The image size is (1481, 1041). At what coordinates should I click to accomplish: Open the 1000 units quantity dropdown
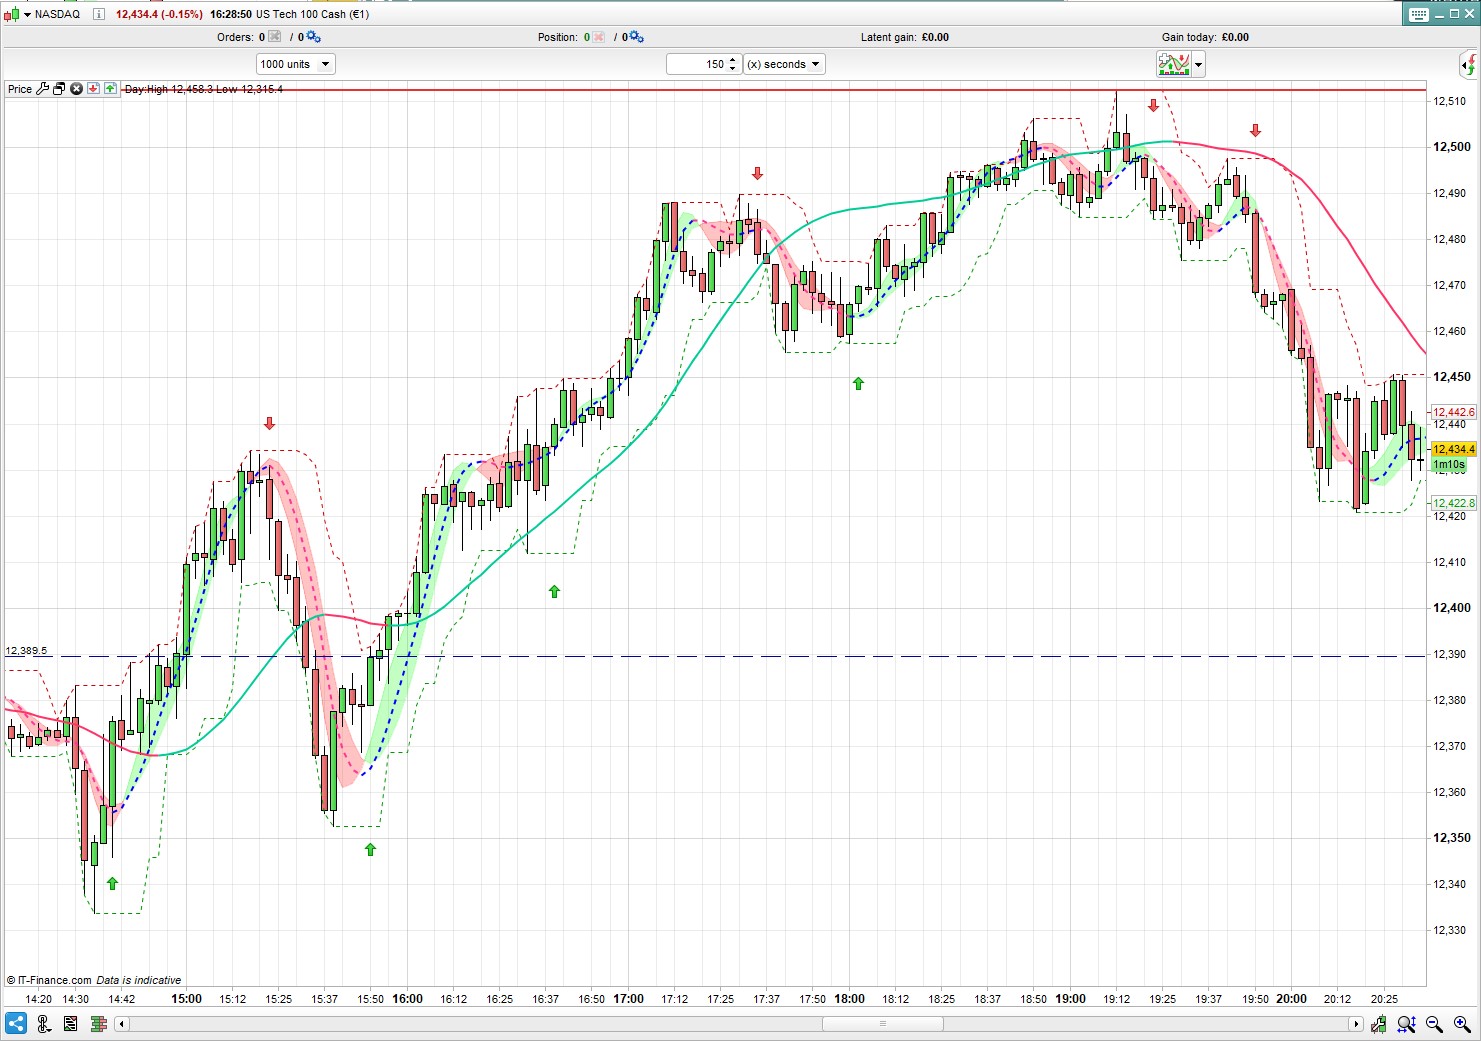tap(295, 64)
